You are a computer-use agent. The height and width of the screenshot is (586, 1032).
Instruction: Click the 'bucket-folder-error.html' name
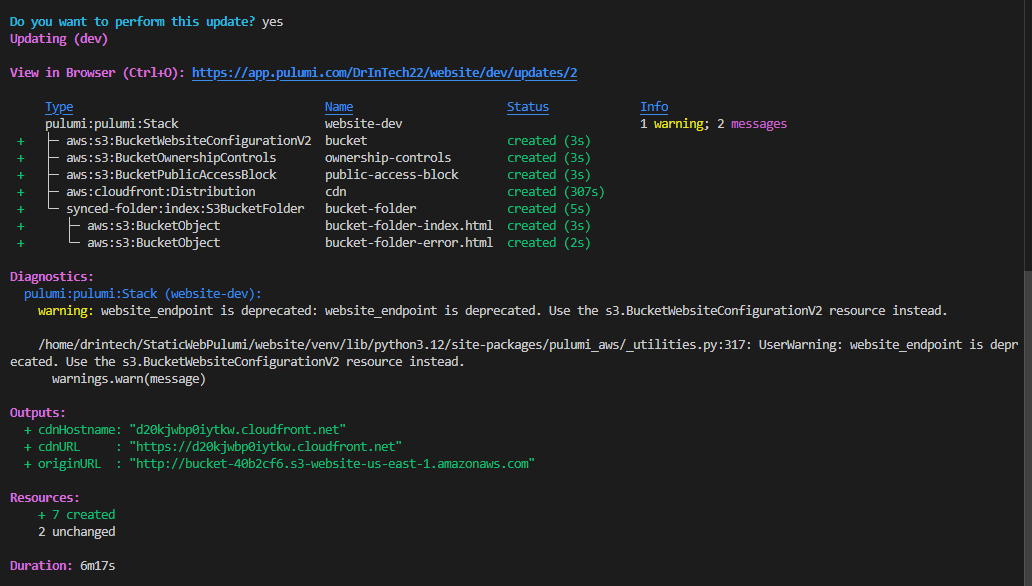(x=409, y=243)
